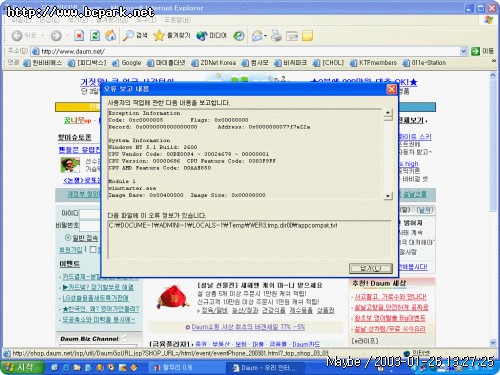Open the '카드빚? 장기할부로 해결' event link
Screen dimensions: 500x375
coord(98,287)
